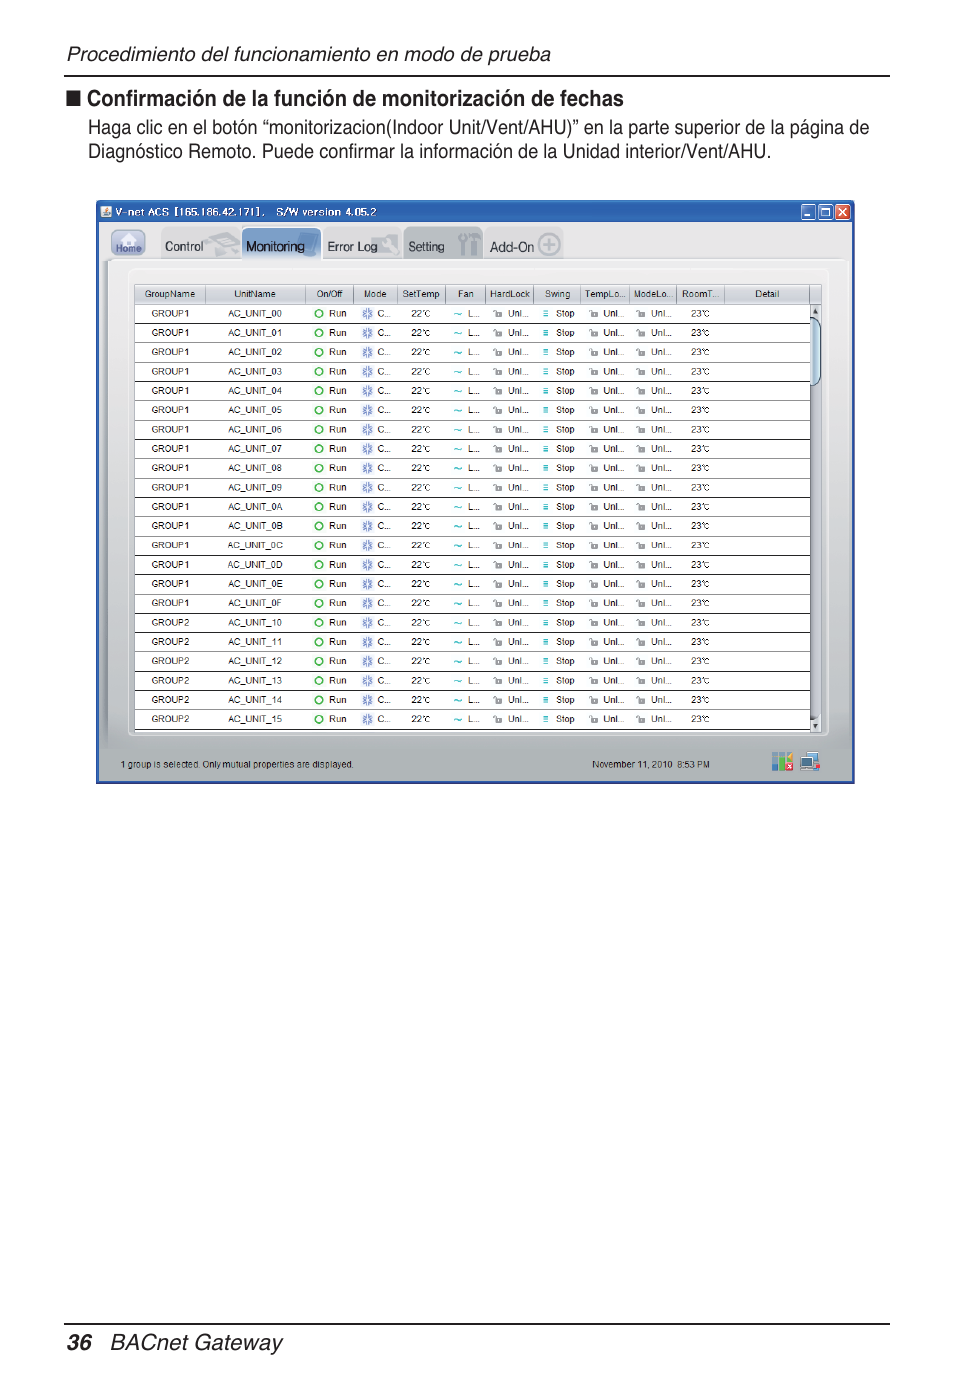Screen dimensions: 954x1400
Task: Click the GROUP1 cell of the AC_UNIT_0F row
Action: pyautogui.click(x=170, y=604)
